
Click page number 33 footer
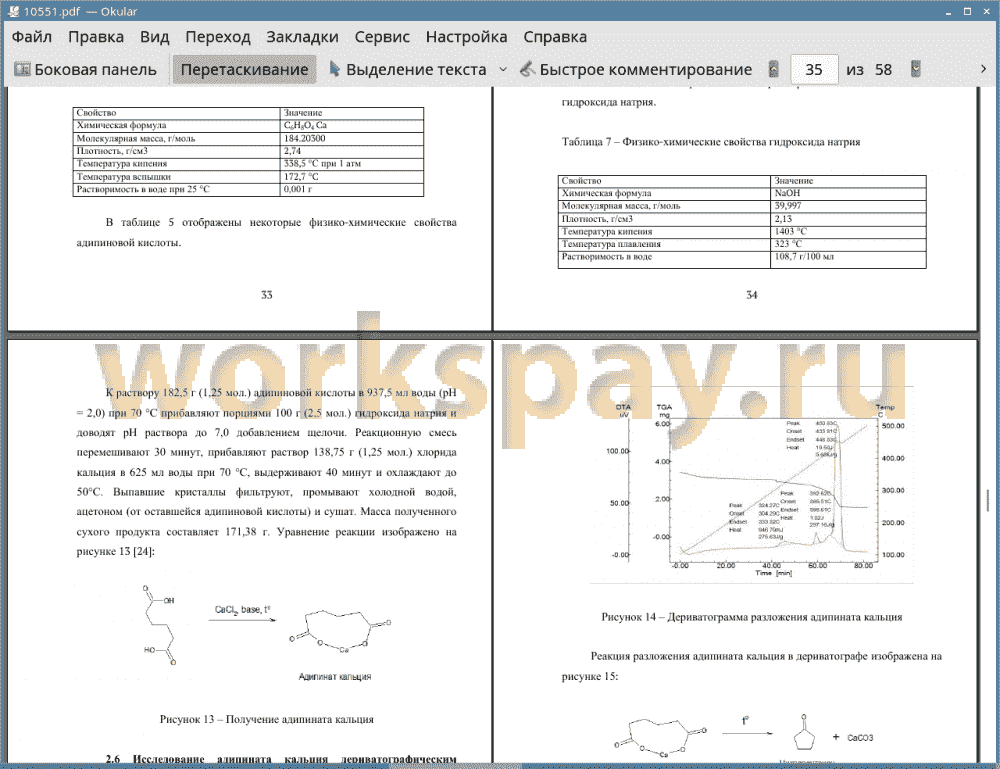[x=267, y=295]
